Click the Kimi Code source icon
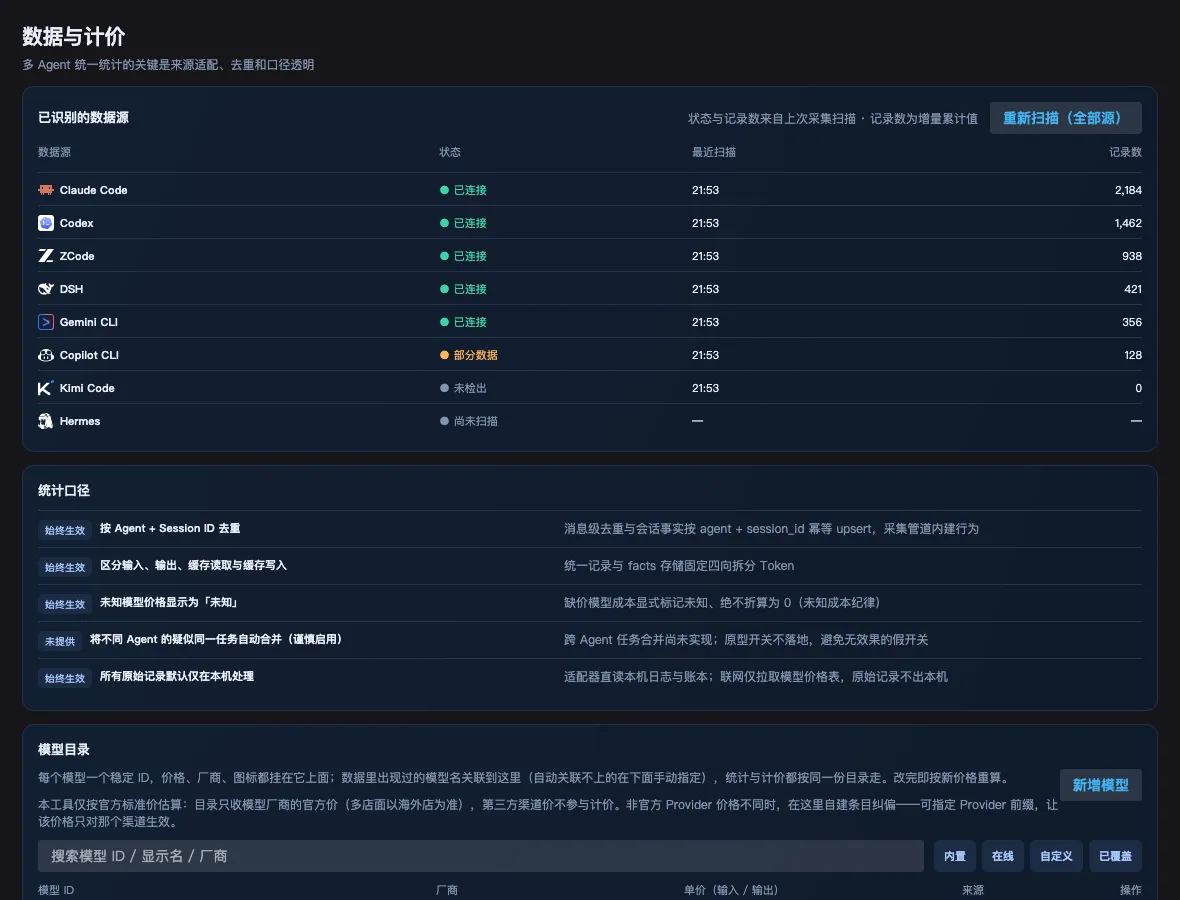 46,388
